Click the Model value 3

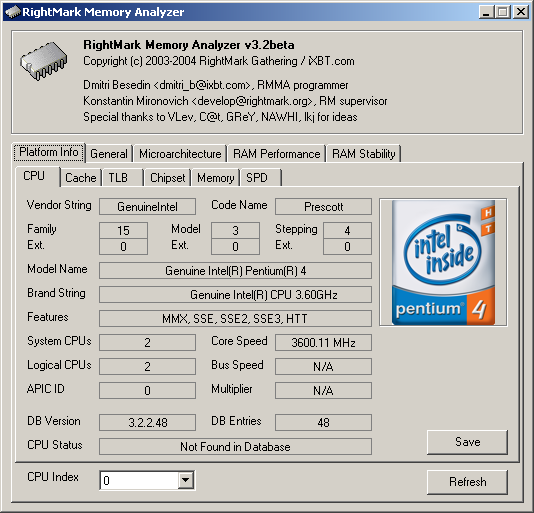coord(235,231)
